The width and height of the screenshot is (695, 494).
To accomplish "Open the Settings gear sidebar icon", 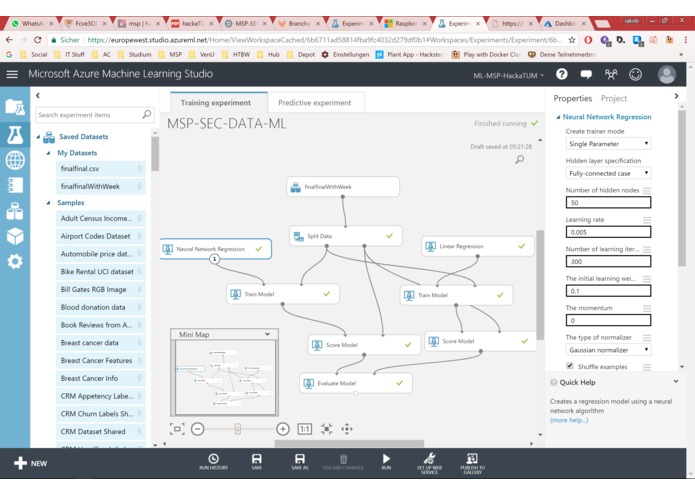I will pyautogui.click(x=15, y=261).
